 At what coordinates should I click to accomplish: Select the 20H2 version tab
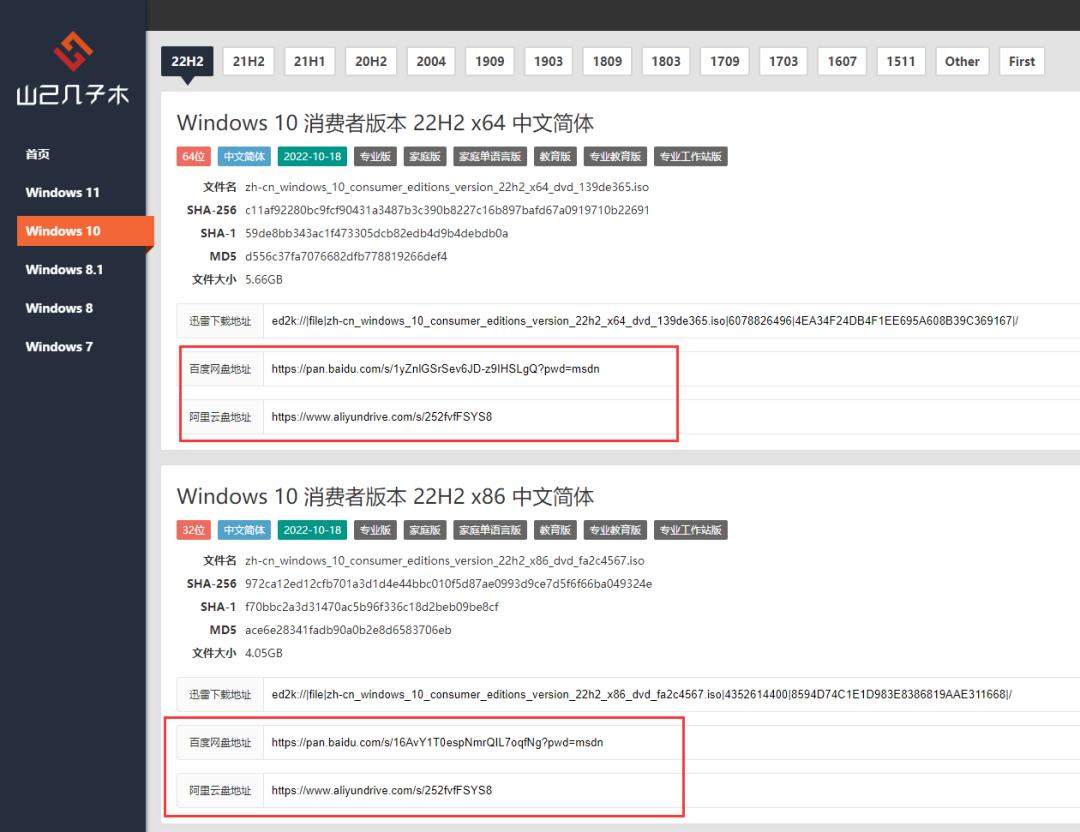[371, 61]
